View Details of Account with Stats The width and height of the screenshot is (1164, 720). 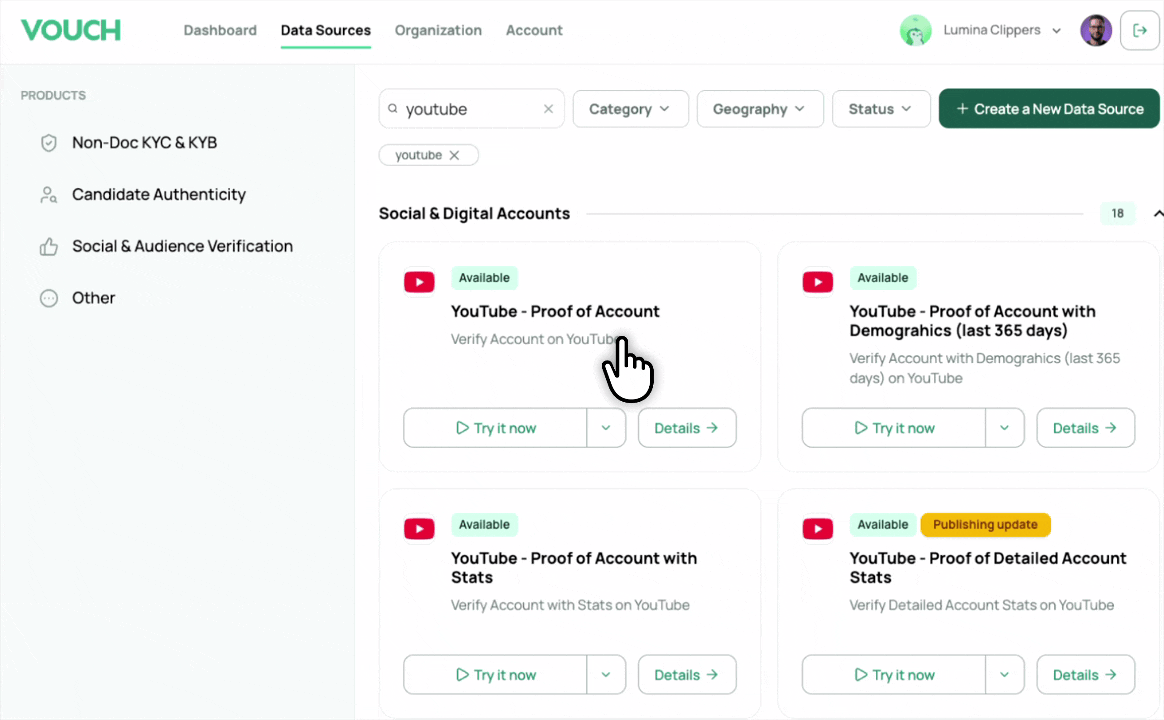(687, 675)
